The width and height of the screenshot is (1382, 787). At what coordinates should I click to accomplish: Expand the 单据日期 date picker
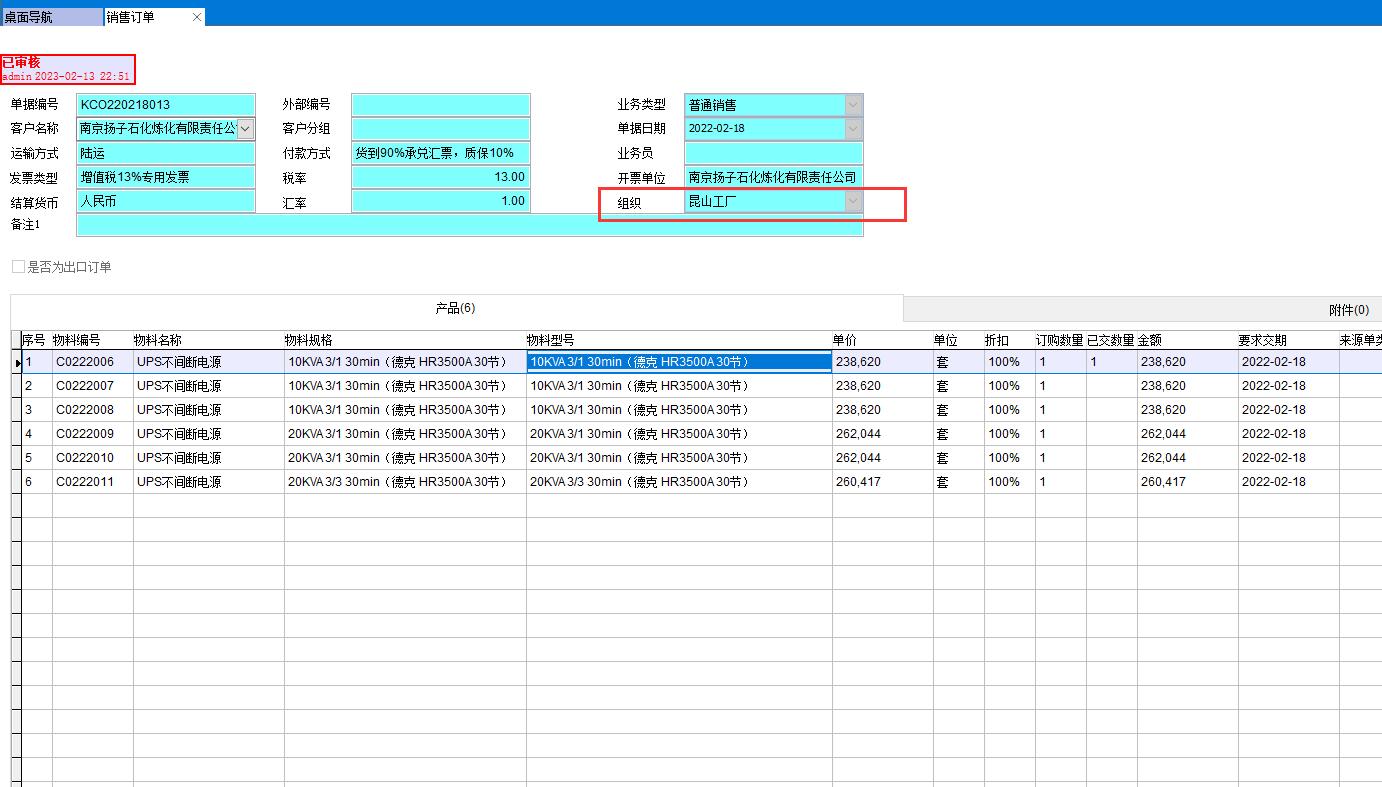852,129
